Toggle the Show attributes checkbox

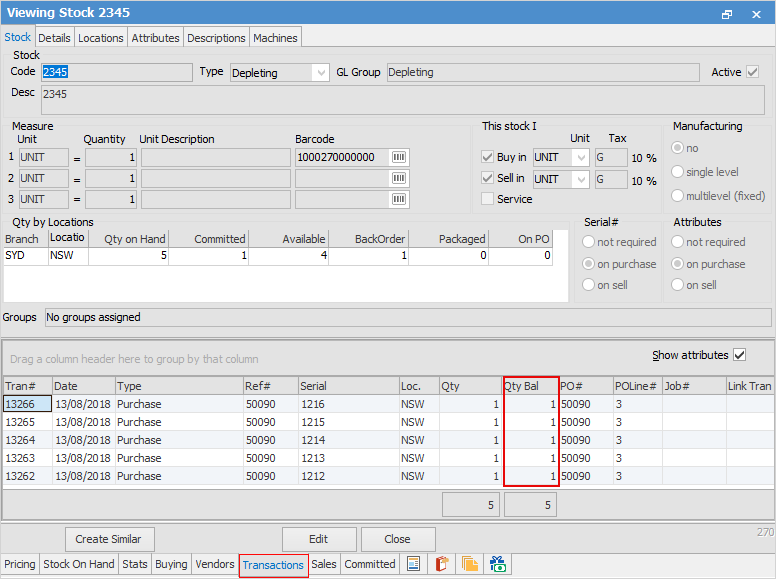point(740,355)
